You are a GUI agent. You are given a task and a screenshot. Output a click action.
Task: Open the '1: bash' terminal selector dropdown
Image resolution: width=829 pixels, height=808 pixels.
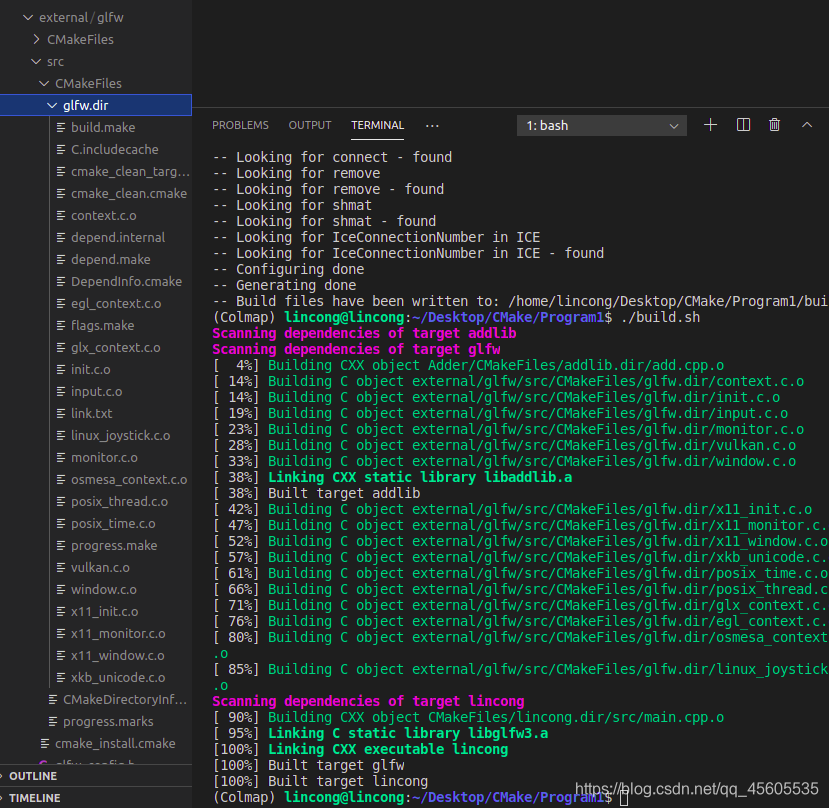(x=602, y=126)
